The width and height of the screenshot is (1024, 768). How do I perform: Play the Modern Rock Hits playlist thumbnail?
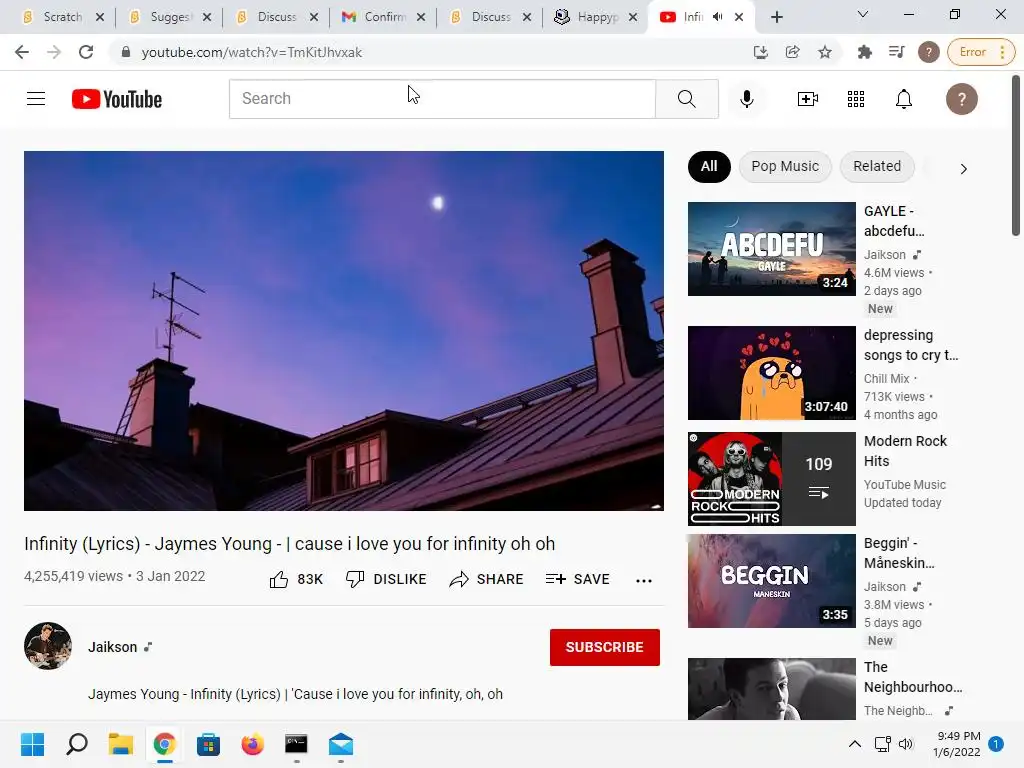pos(771,479)
